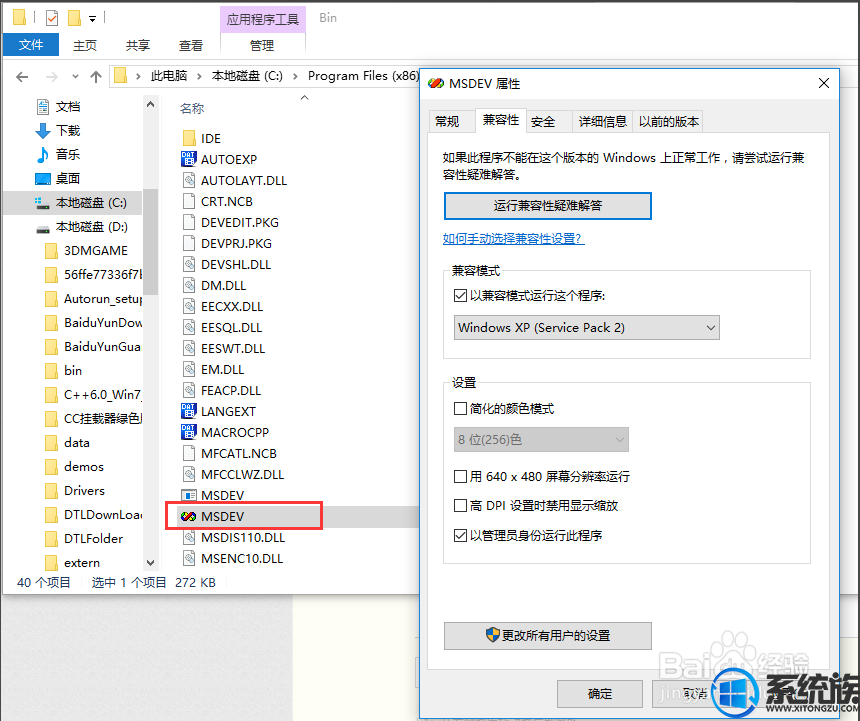
Task: Open quick access toolbar customize dropdown arrow
Action: point(93,19)
